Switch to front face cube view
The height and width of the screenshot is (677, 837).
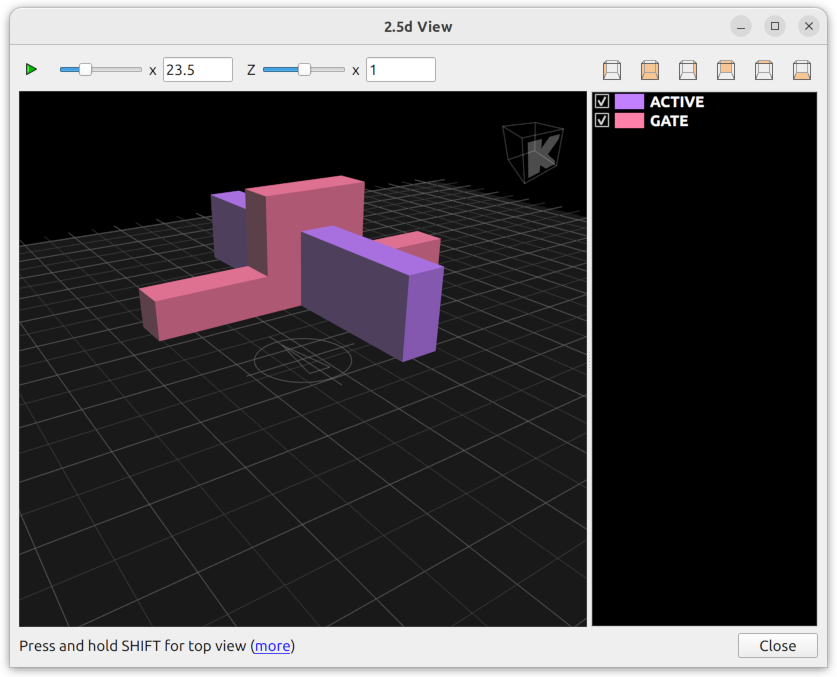pos(650,70)
